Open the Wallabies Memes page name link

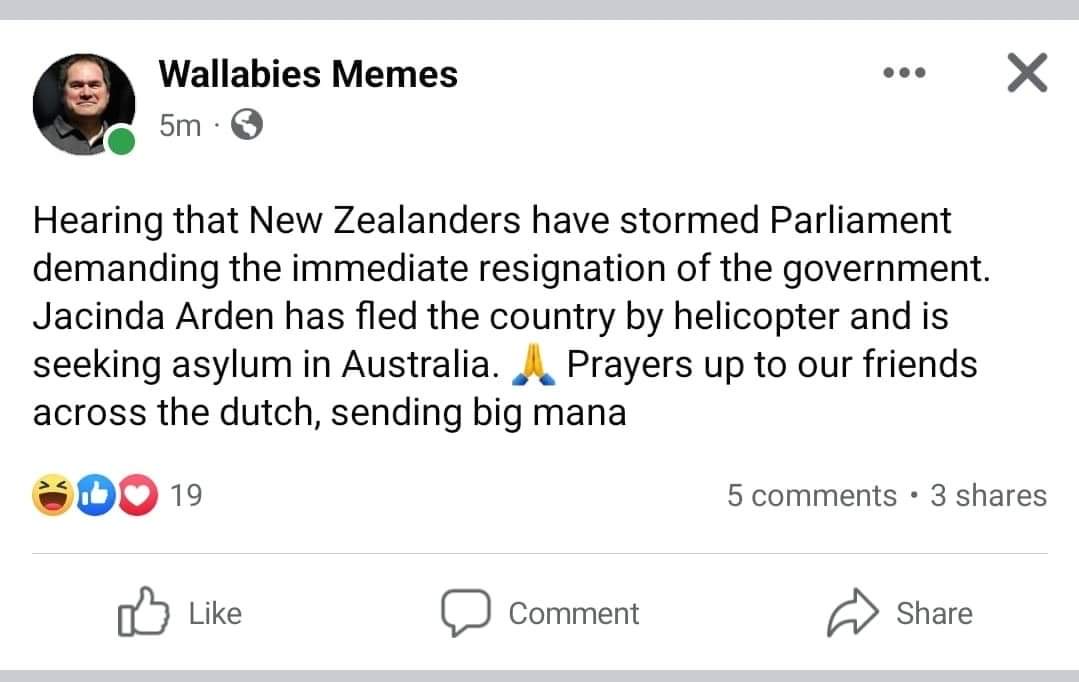tap(308, 74)
